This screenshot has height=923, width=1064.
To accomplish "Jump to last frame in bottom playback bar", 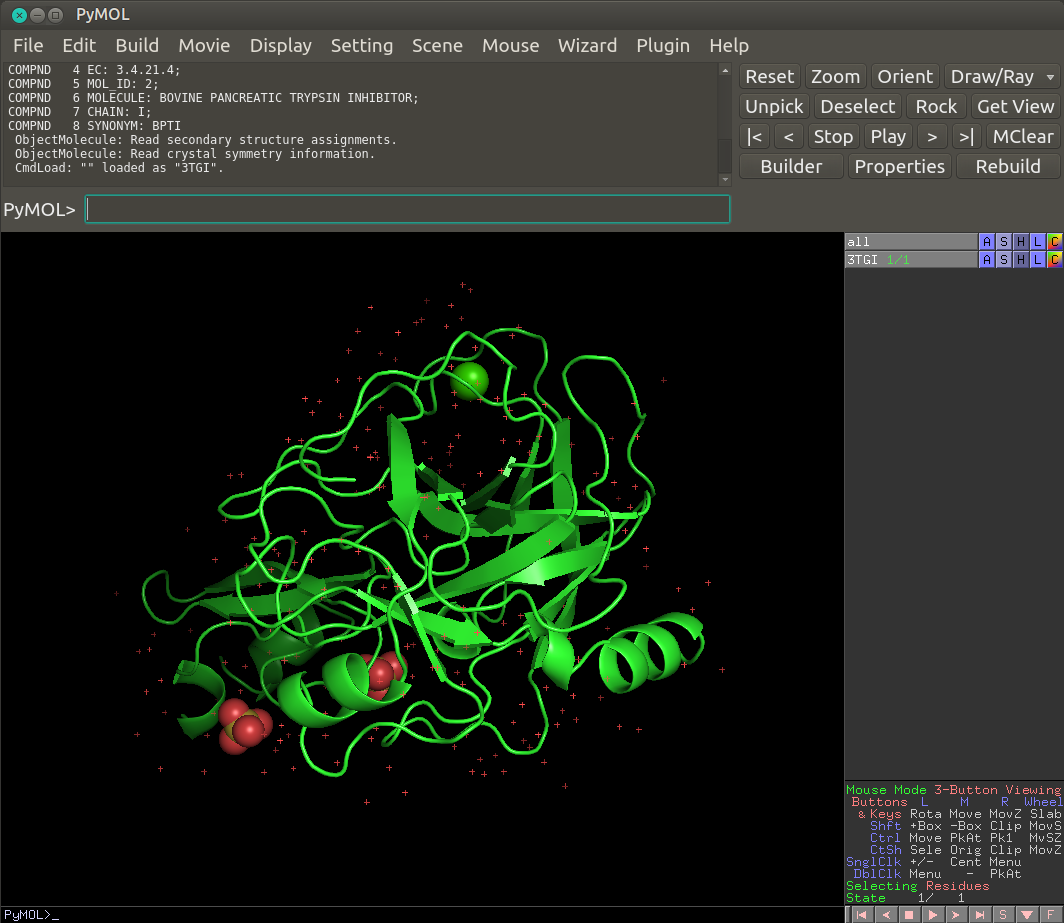I will 979,915.
